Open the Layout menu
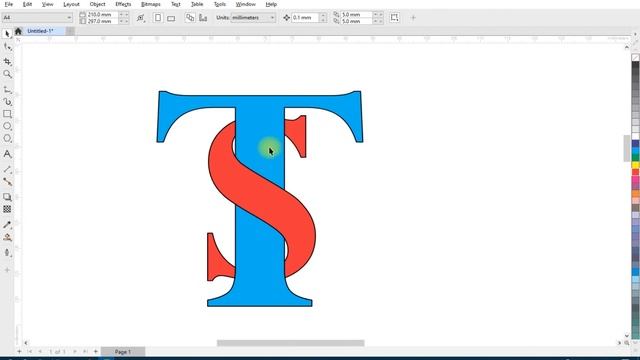This screenshot has height=360, width=640. (71, 4)
